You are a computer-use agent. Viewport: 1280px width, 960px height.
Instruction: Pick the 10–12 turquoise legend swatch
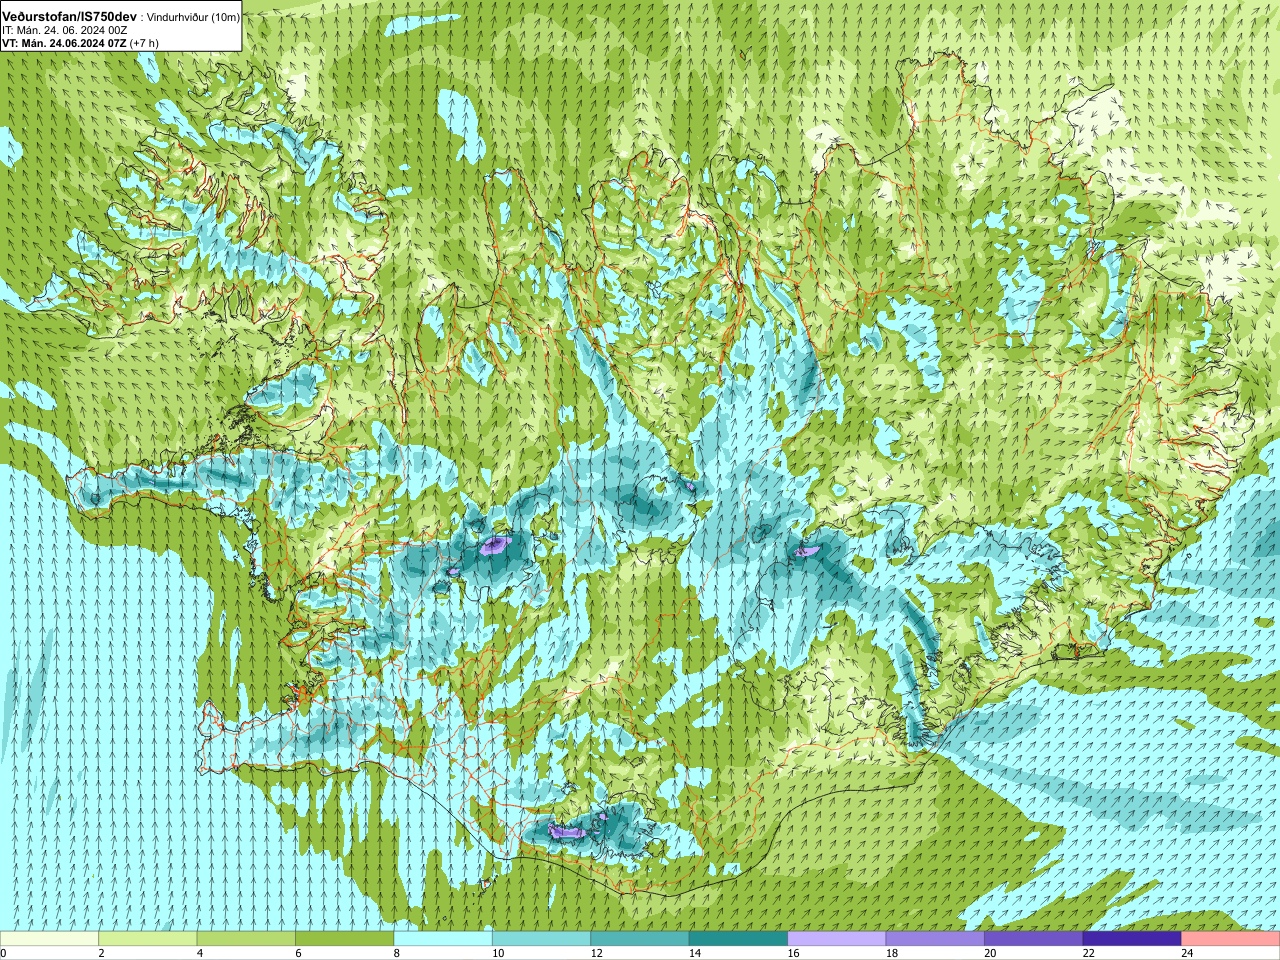(541, 939)
